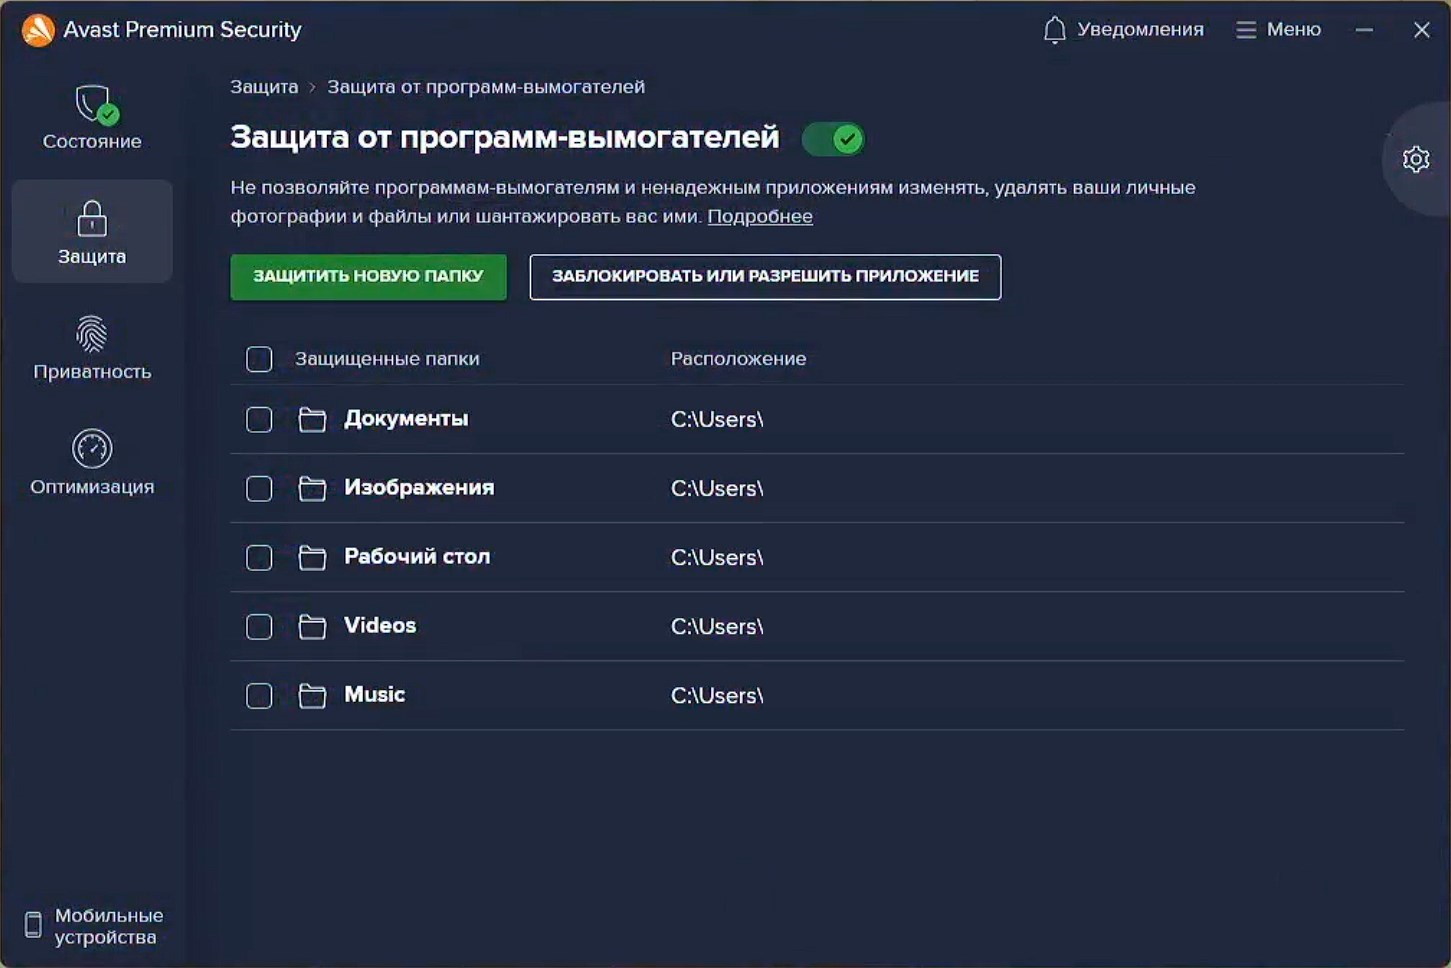The image size is (1451, 968).
Task: Check the Изображения folder checkbox
Action: (259, 488)
